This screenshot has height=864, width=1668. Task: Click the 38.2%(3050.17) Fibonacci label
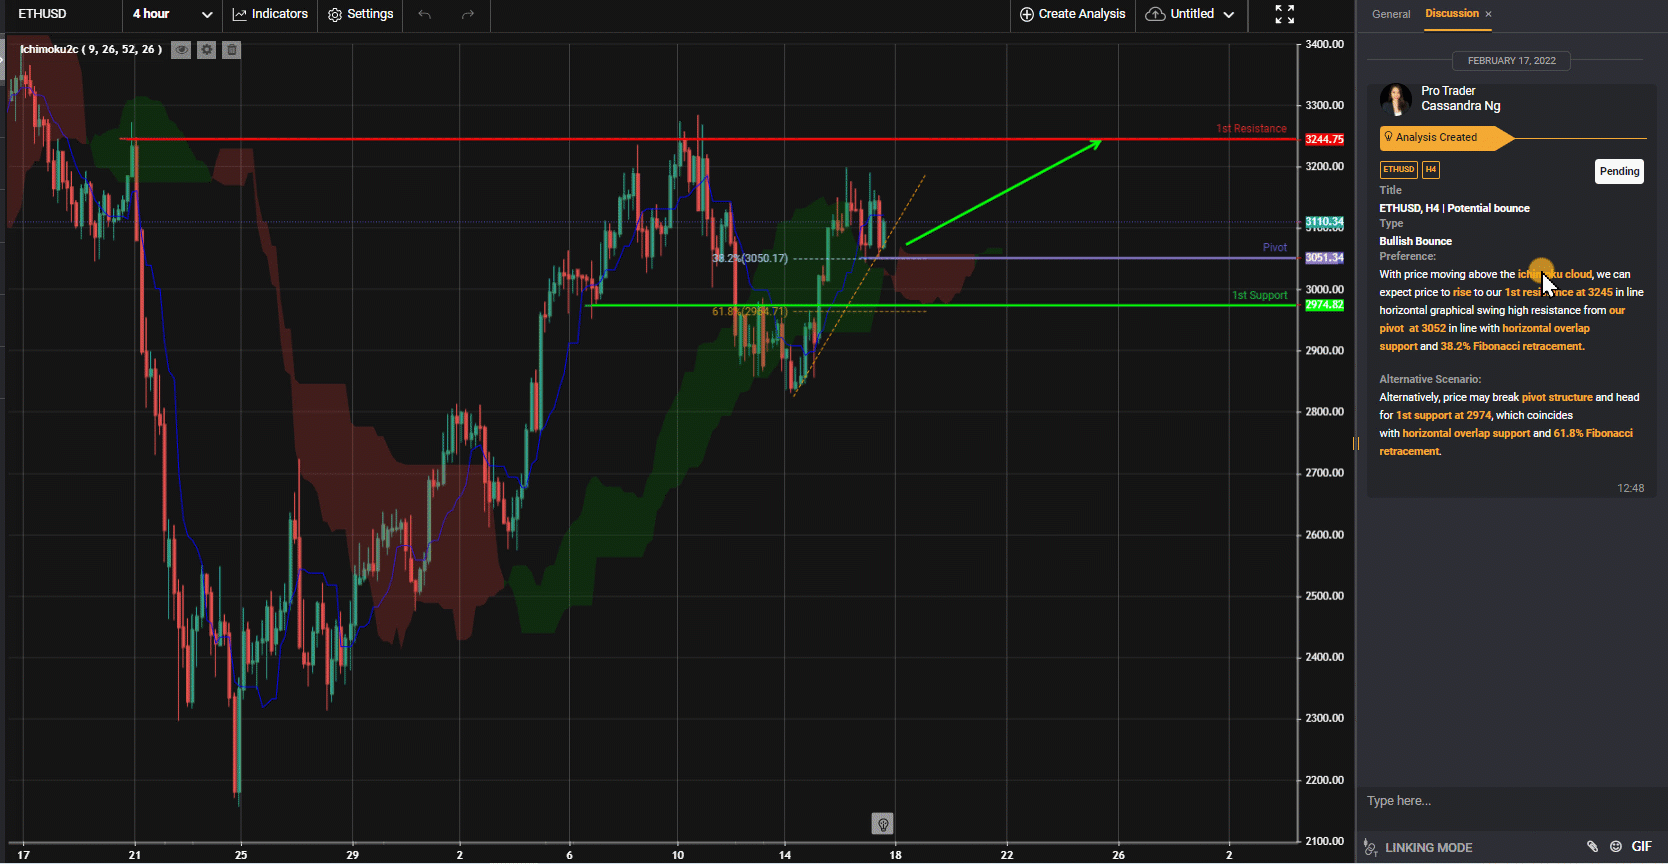[x=750, y=258]
